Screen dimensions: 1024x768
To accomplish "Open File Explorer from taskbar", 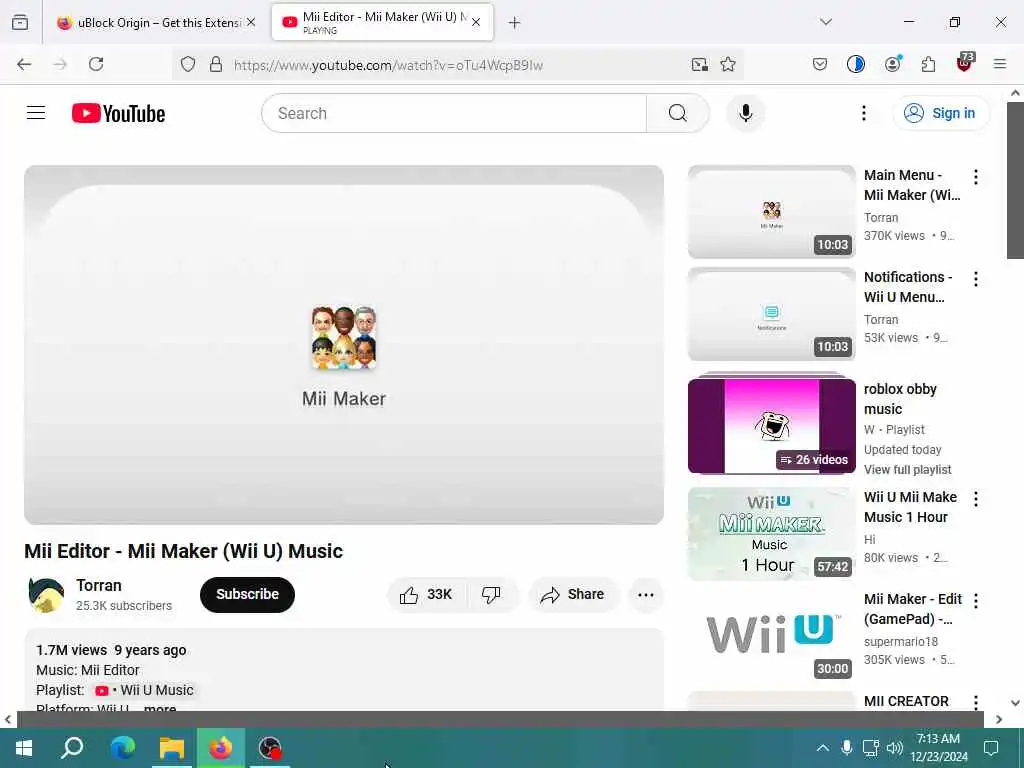I will (x=172, y=748).
